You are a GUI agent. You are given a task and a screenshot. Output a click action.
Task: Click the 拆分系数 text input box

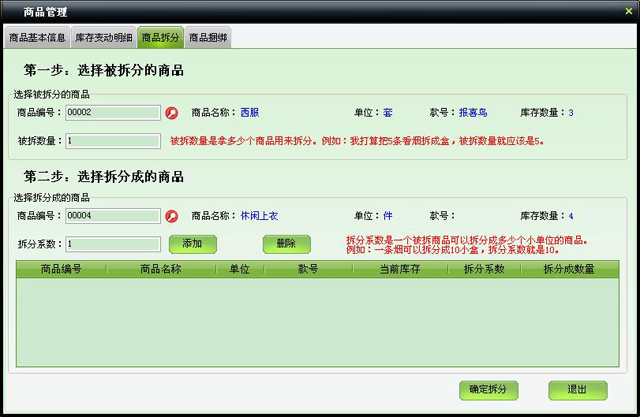pos(112,244)
